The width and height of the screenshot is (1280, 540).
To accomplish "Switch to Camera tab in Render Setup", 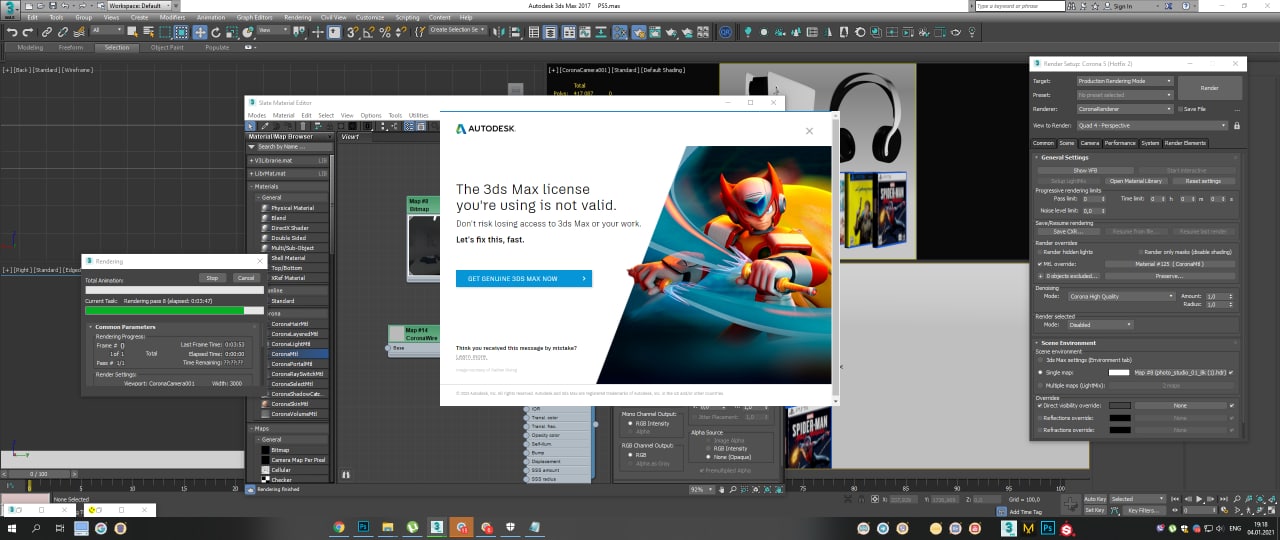I will click(1090, 143).
